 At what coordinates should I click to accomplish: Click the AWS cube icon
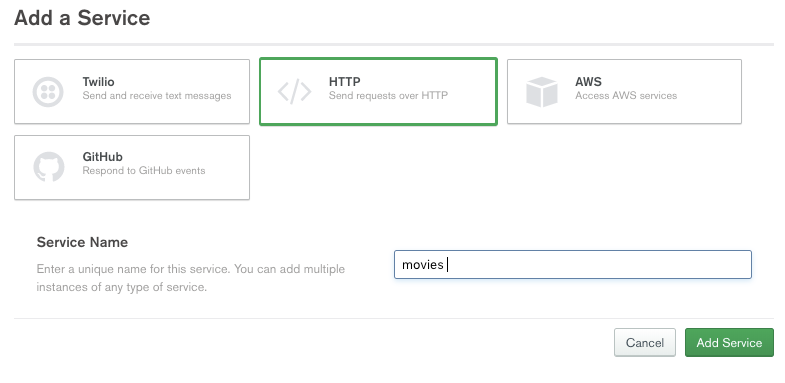pyautogui.click(x=542, y=92)
